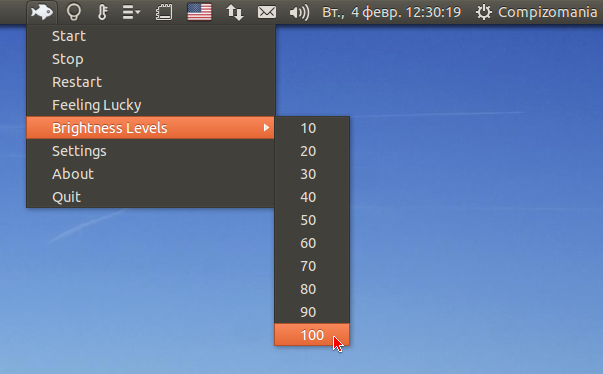Screen dimensions: 603x374
Task: Open the power gear session icon
Action: pos(483,12)
